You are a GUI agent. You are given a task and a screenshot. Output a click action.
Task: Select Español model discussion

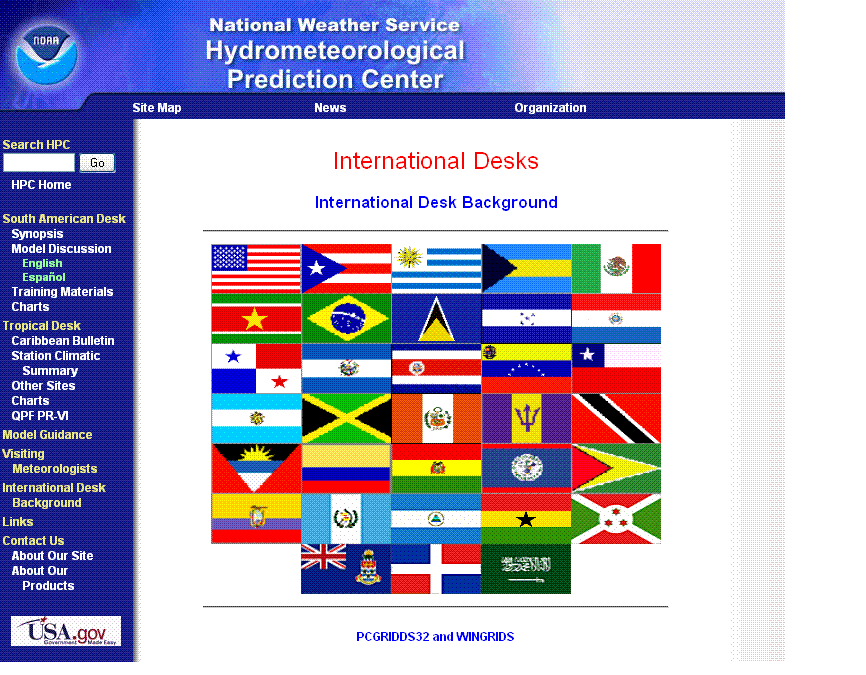pos(44,277)
